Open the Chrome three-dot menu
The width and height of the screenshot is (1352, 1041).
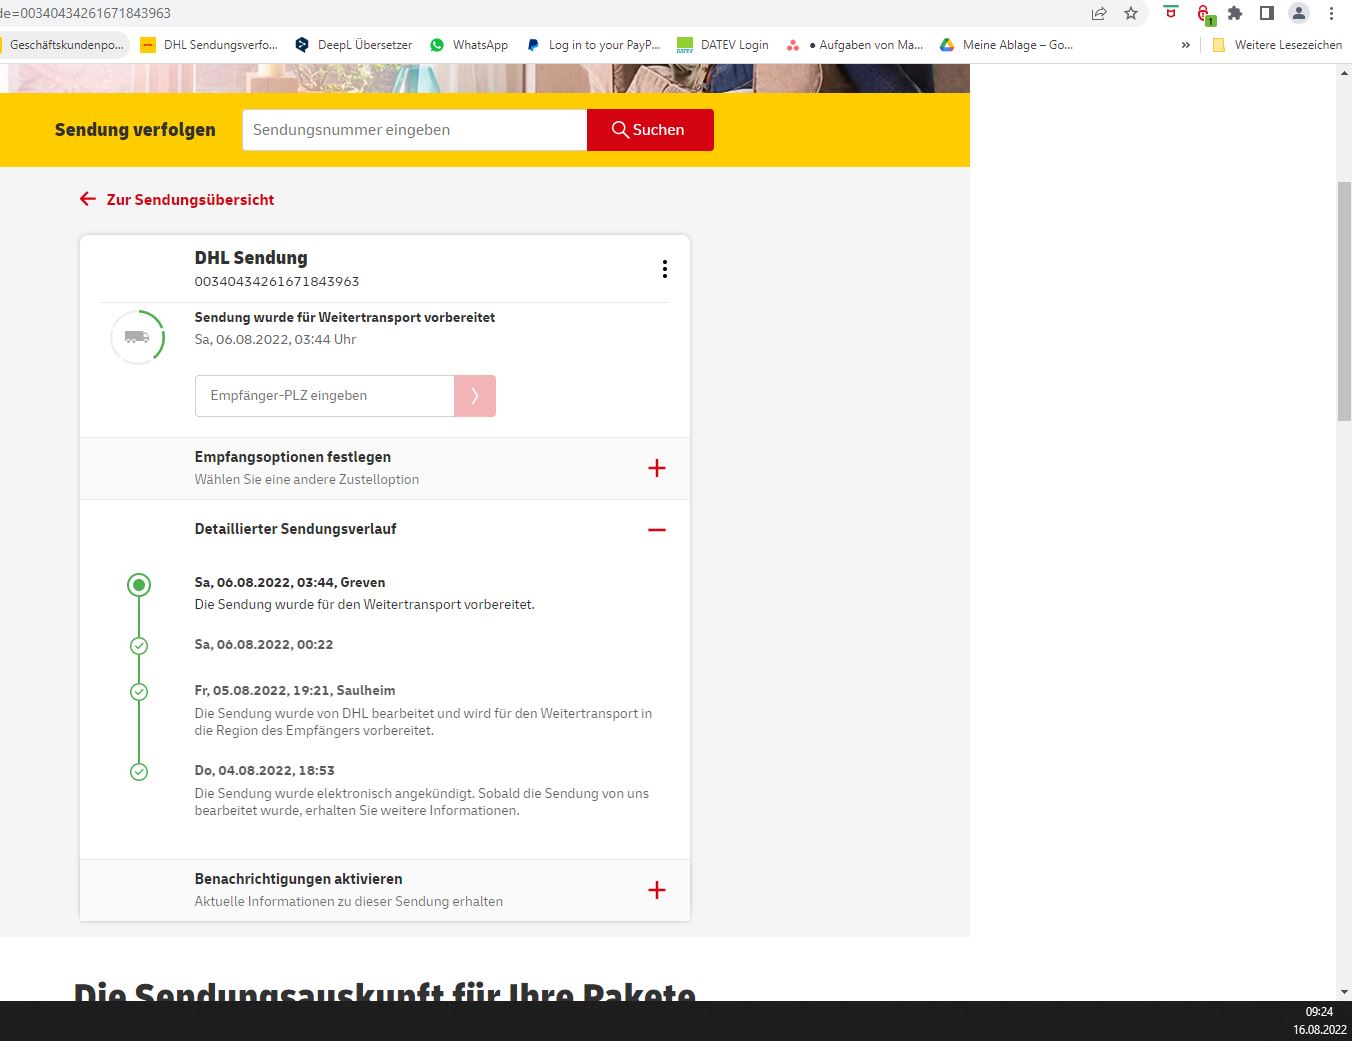(x=1331, y=13)
